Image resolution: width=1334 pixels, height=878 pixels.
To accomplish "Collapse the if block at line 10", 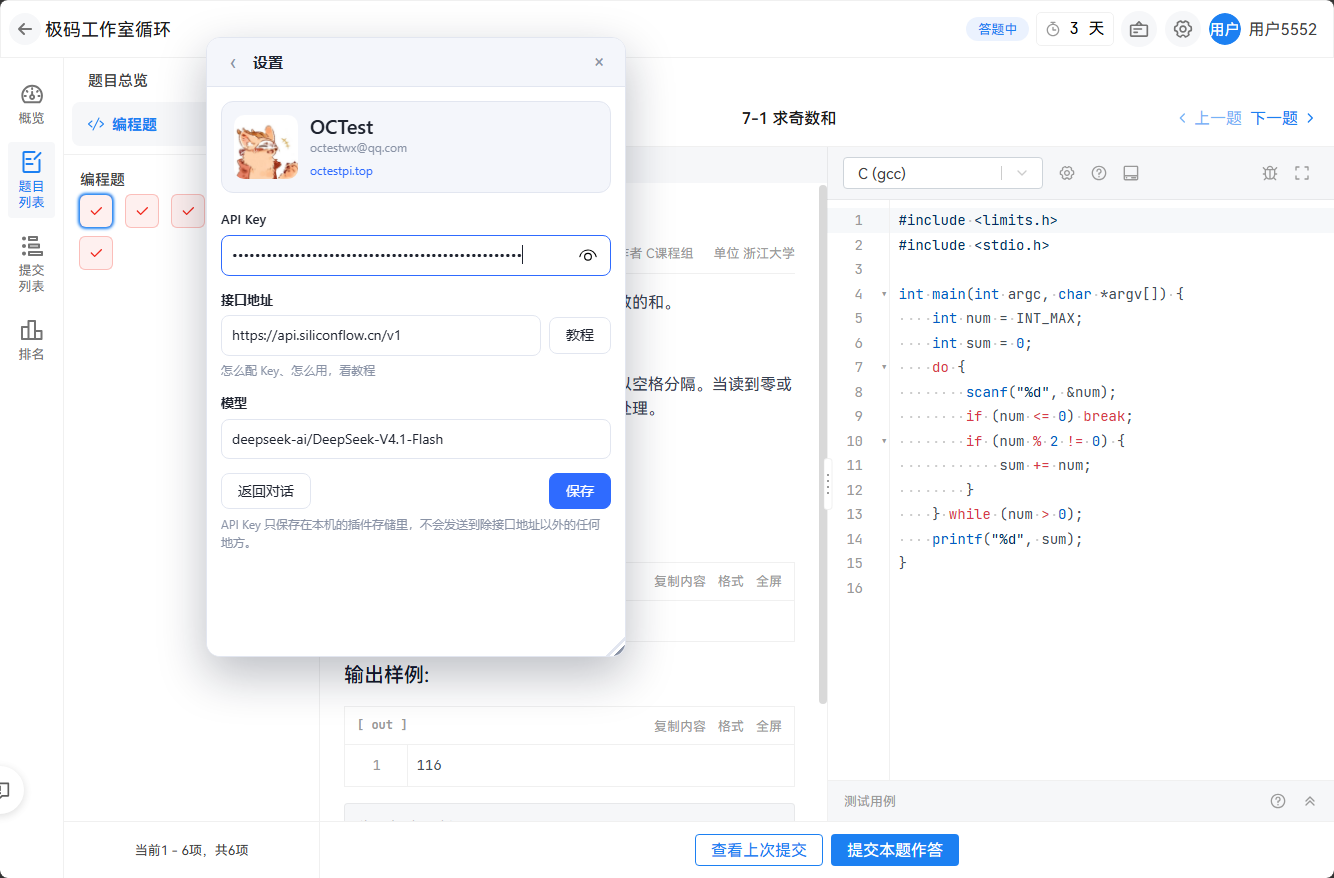I will coord(884,441).
